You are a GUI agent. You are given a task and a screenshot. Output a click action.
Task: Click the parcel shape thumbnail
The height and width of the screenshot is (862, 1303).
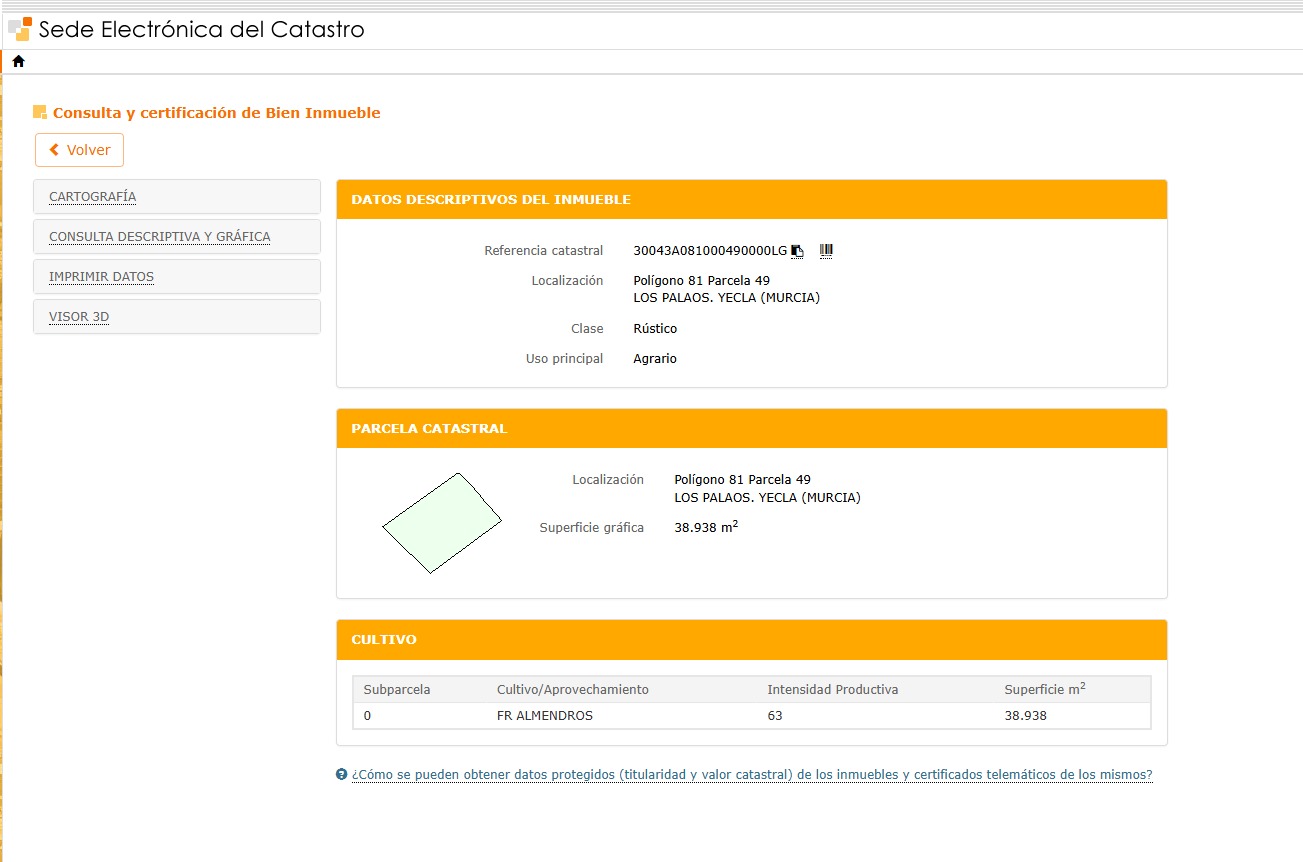tap(441, 523)
